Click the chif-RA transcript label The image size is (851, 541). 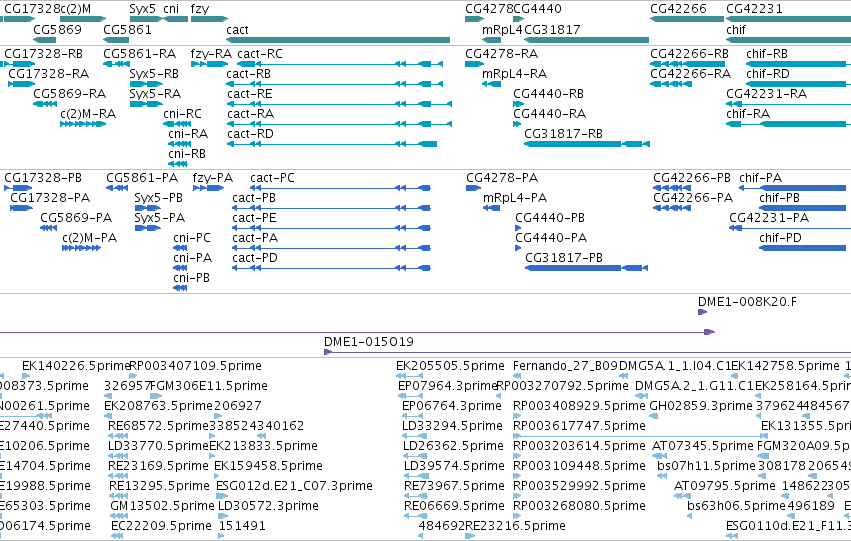(748, 114)
